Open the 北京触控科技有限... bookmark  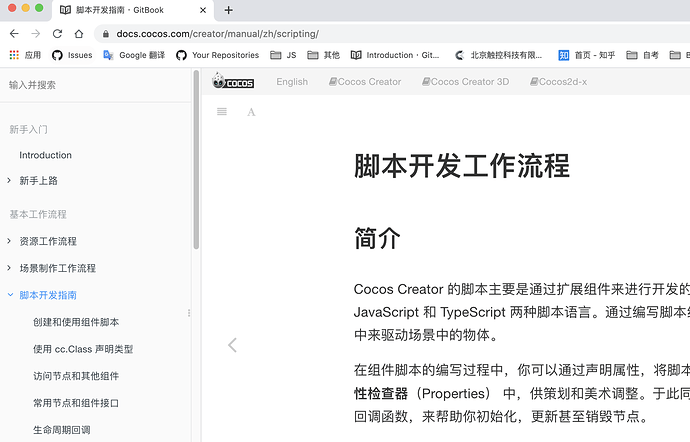(499, 55)
